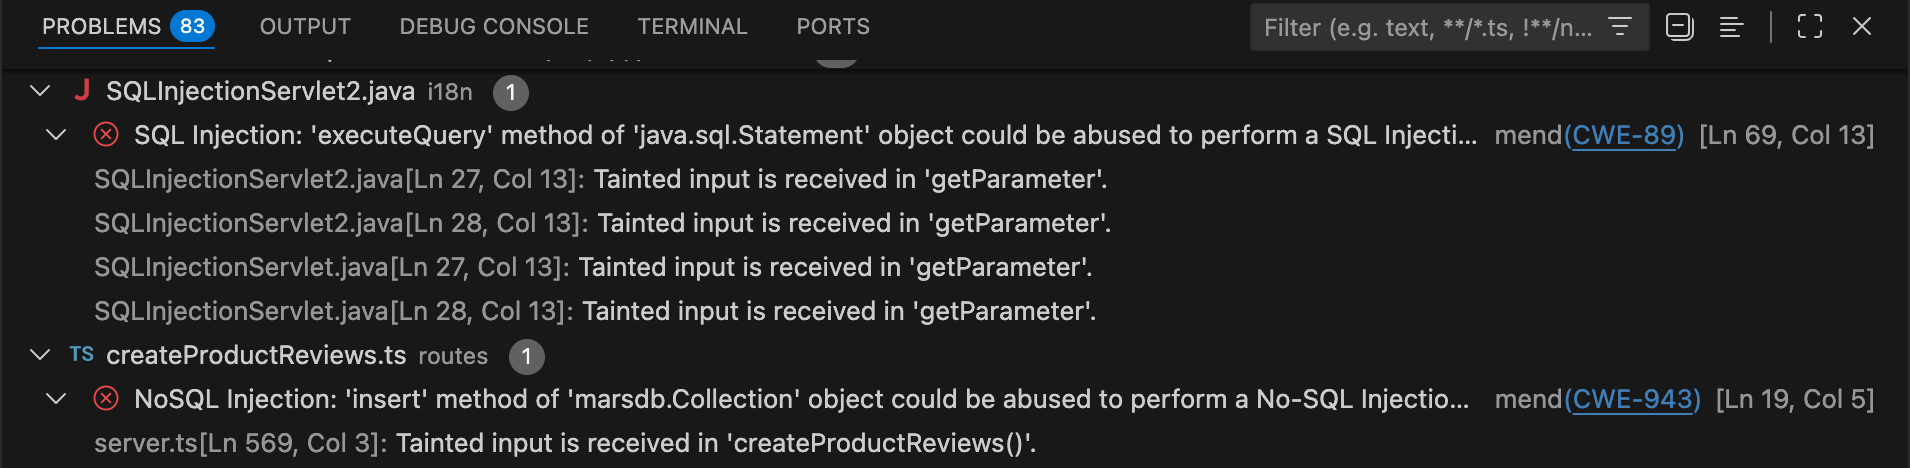Switch to the Terminal tab
The image size is (1910, 468).
coord(692,27)
